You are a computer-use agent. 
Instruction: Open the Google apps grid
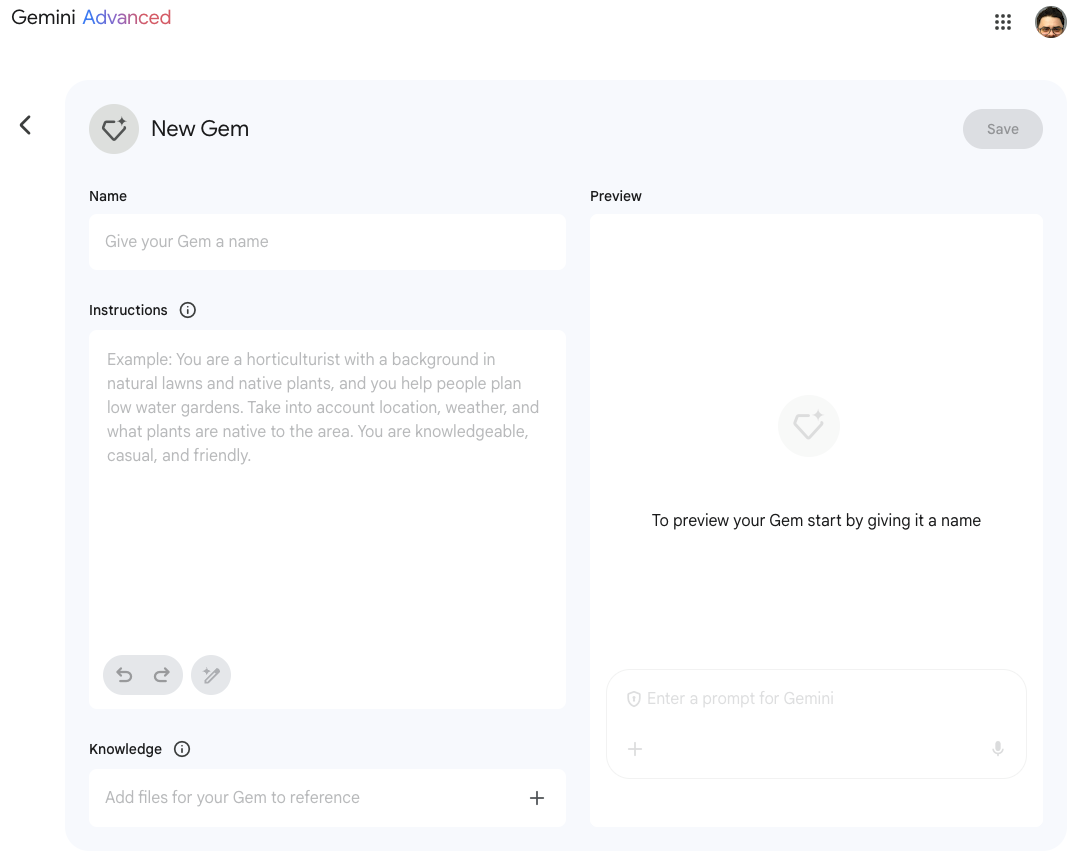click(1003, 22)
